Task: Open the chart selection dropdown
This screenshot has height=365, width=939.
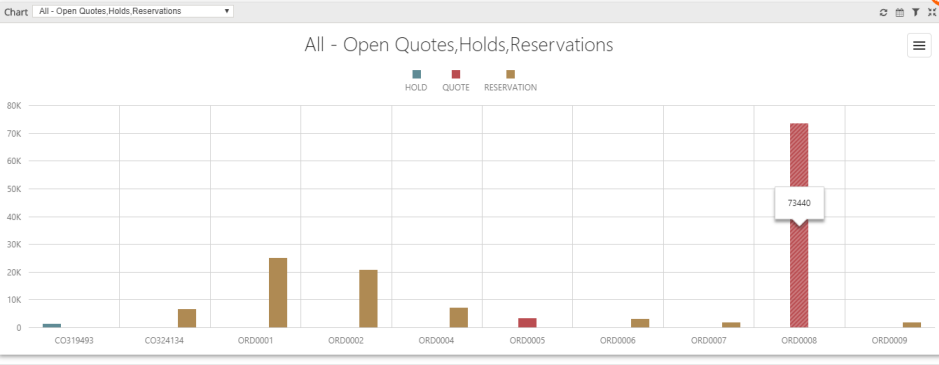Action: pyautogui.click(x=133, y=11)
